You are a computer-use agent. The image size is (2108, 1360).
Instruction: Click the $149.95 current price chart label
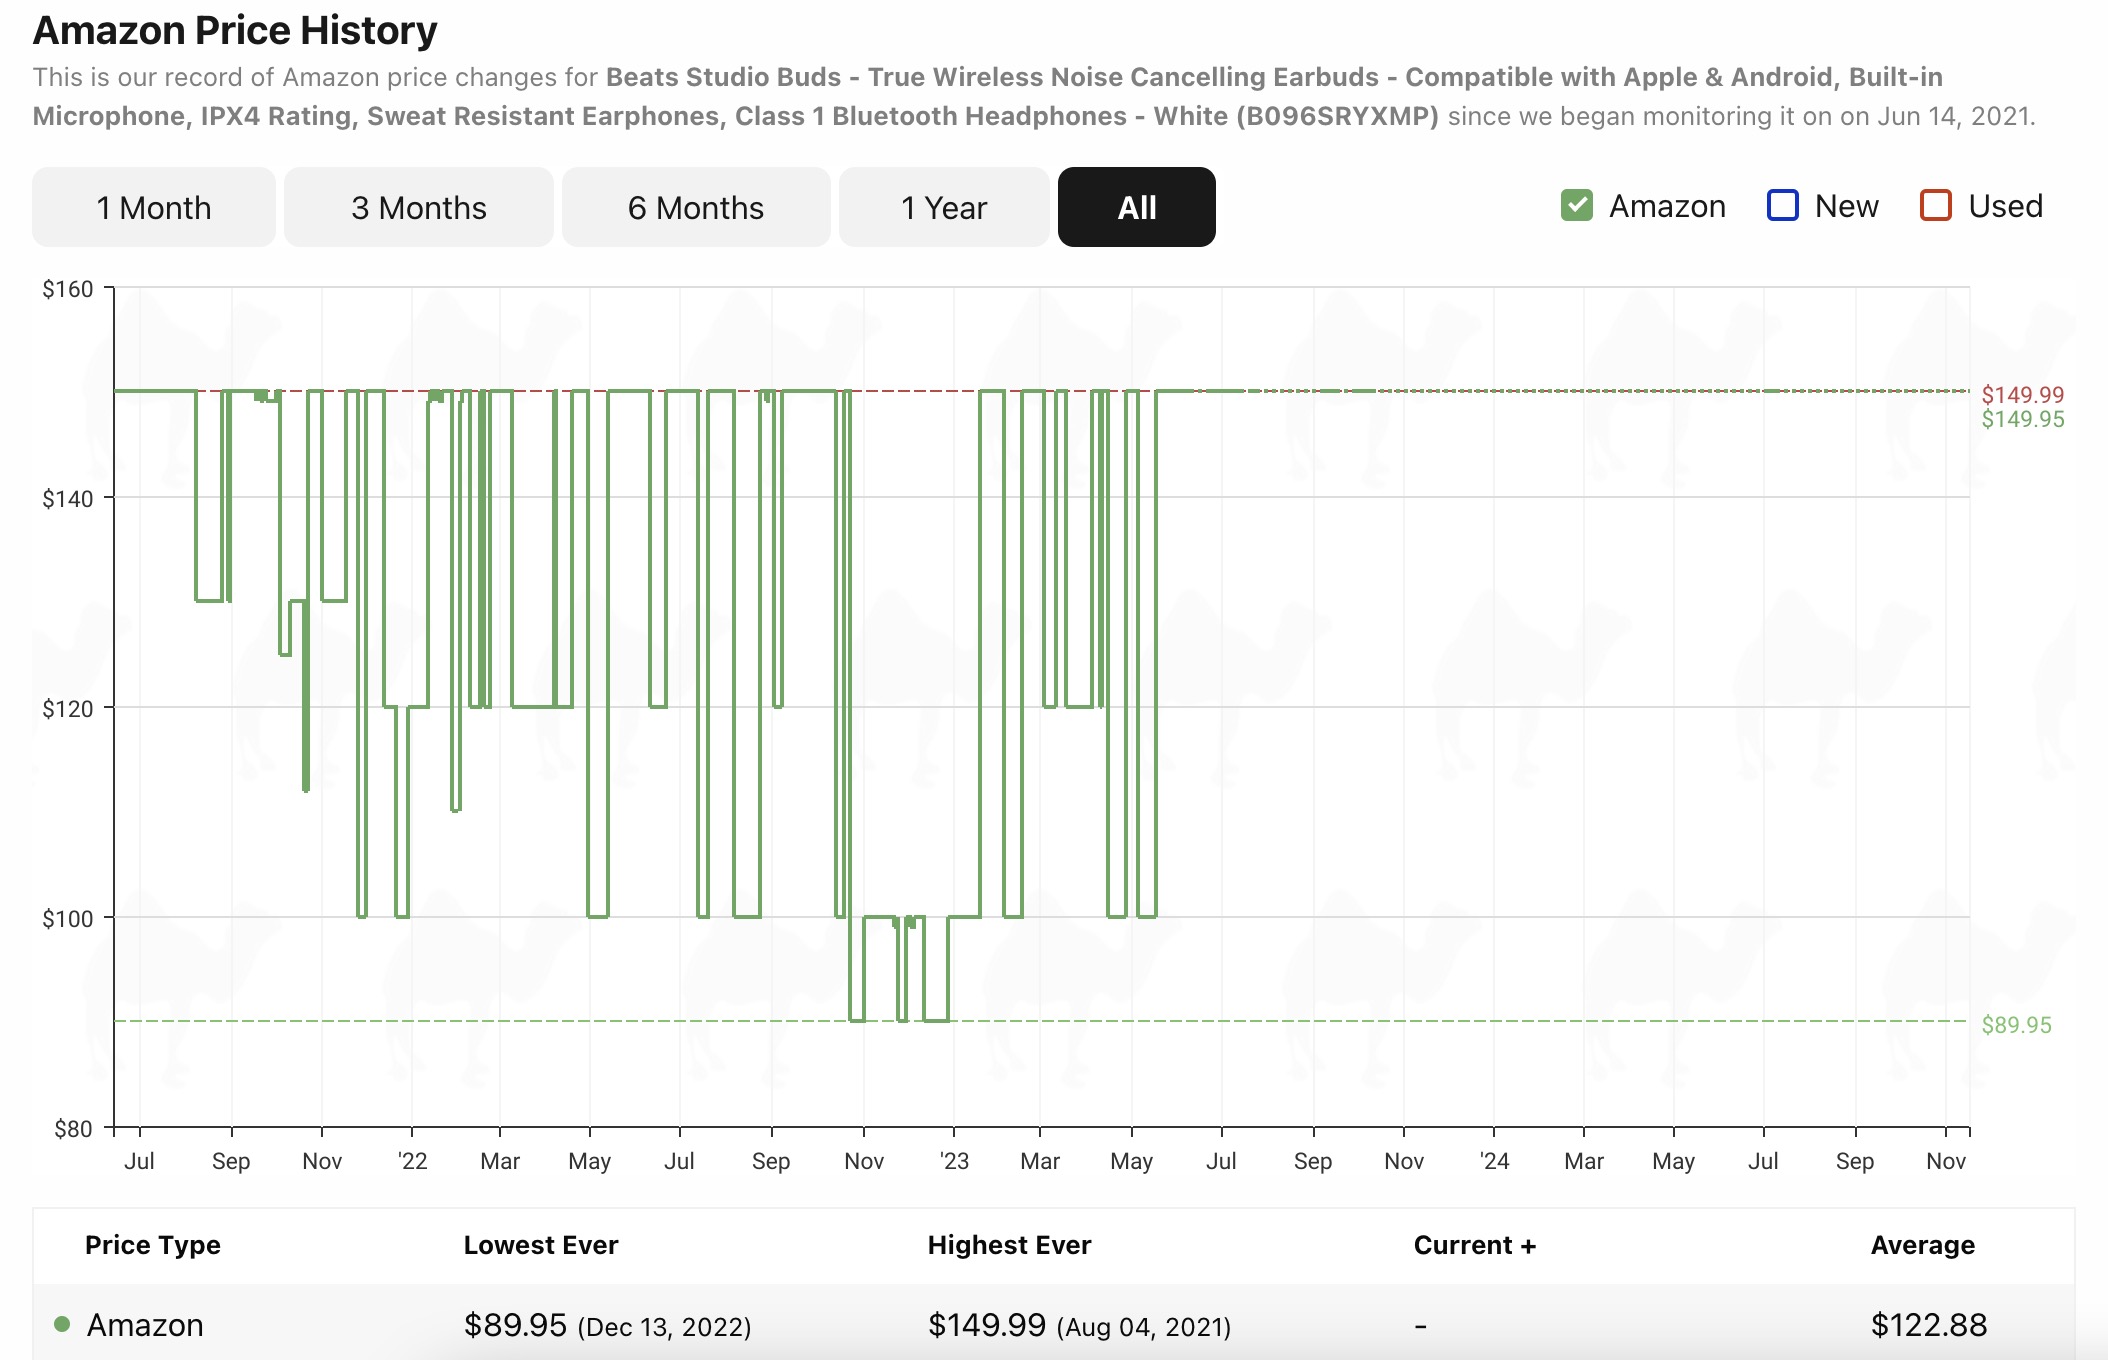[x=2023, y=419]
